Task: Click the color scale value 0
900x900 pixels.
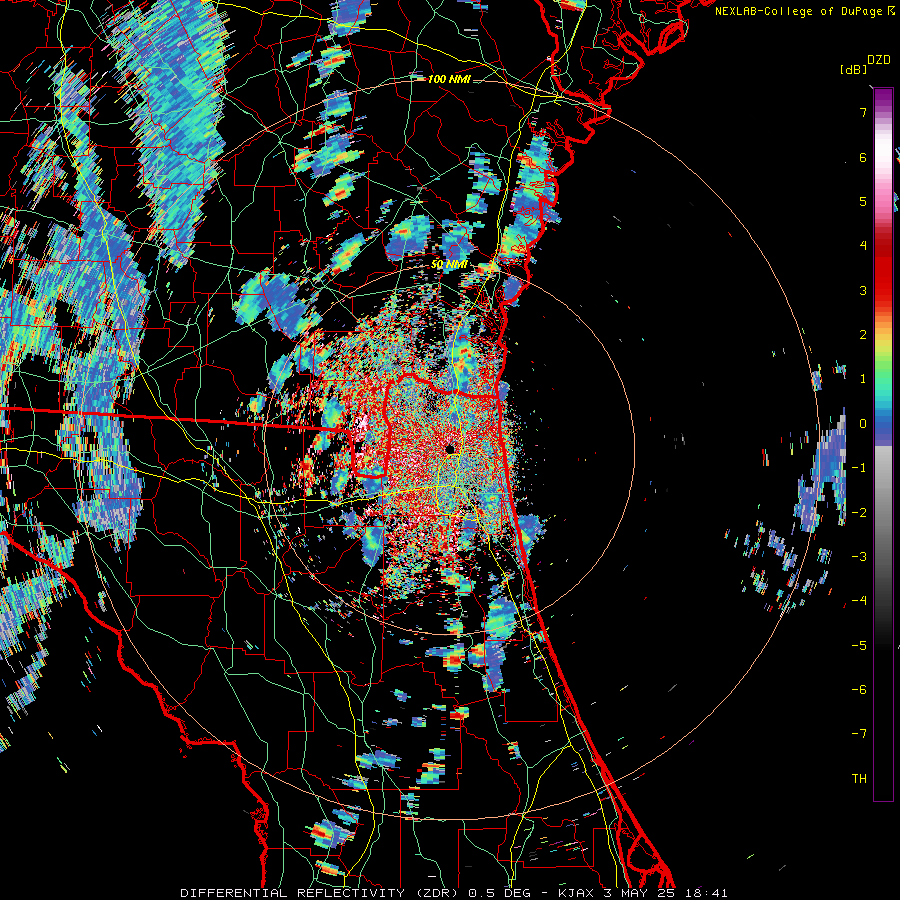Action: point(863,424)
